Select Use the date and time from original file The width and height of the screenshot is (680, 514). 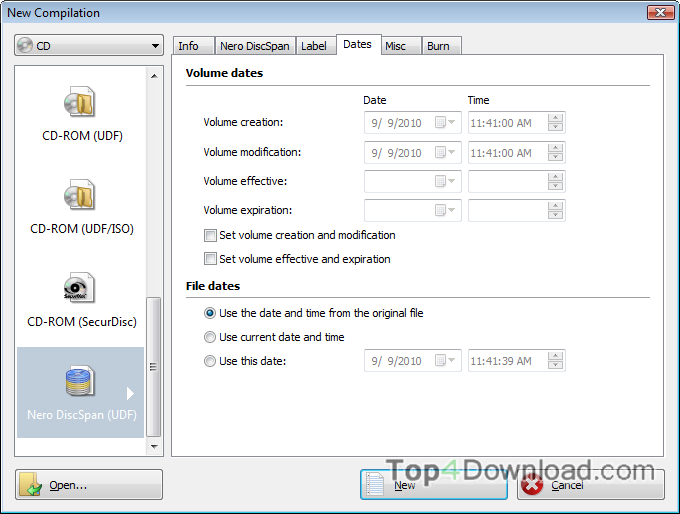click(210, 313)
